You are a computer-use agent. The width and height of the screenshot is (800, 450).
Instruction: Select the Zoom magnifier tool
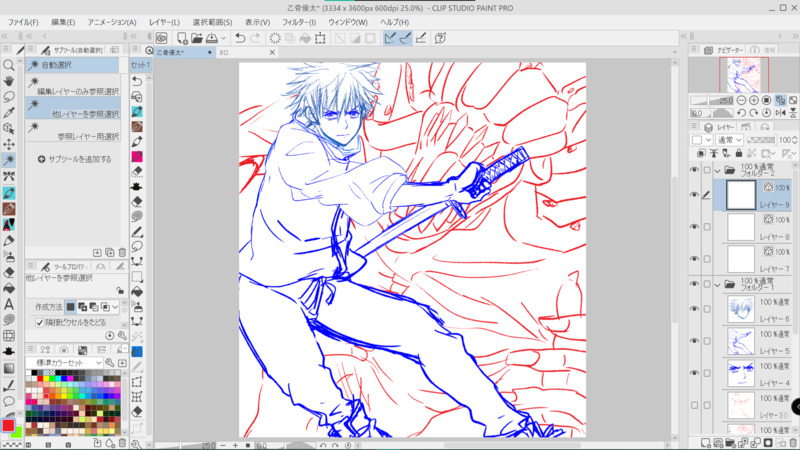pyautogui.click(x=9, y=65)
